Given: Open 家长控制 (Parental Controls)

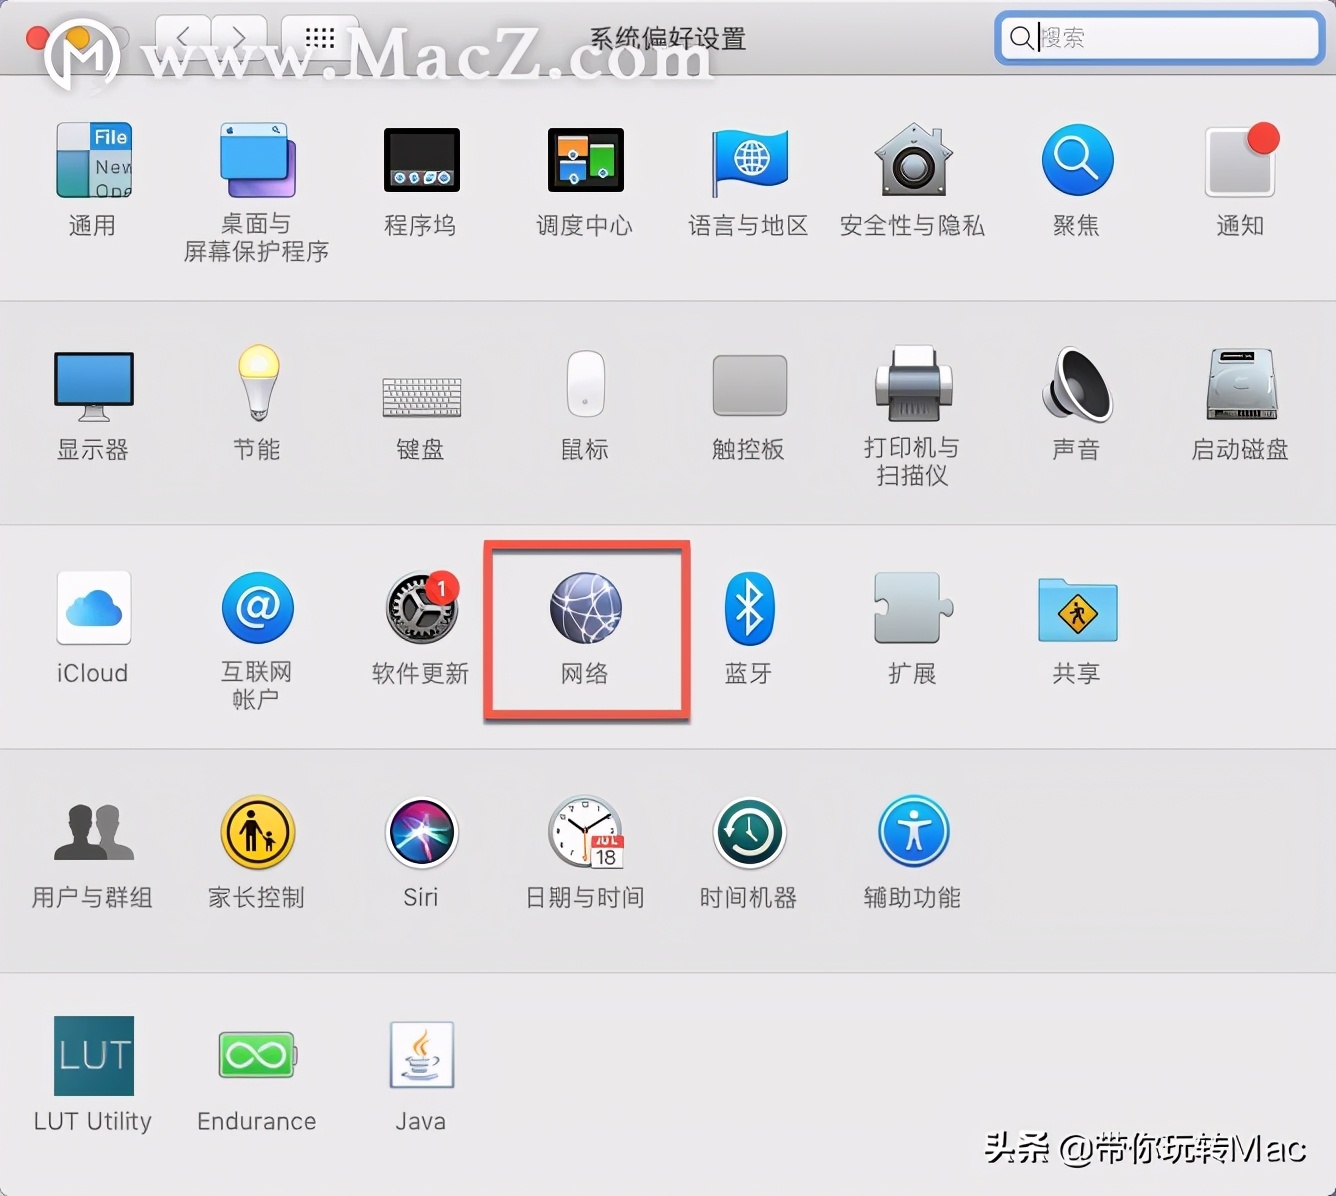Looking at the screenshot, I should (257, 833).
